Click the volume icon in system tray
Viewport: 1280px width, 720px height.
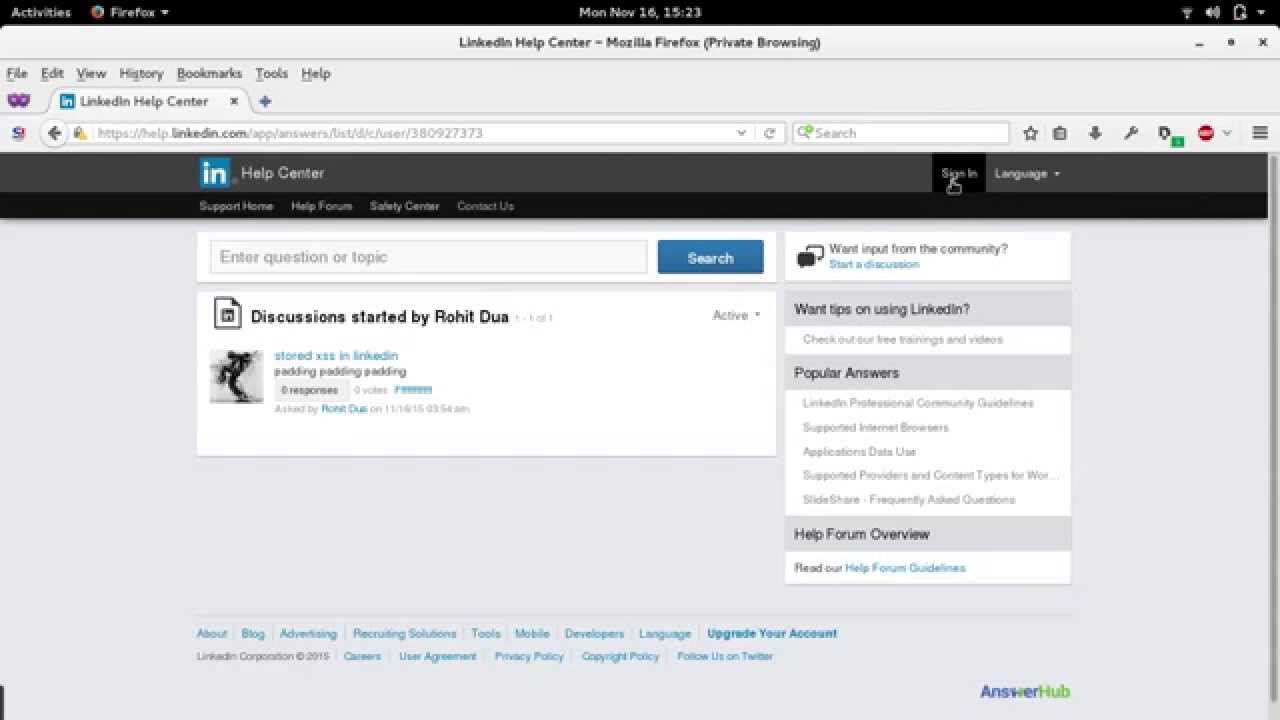(1213, 12)
